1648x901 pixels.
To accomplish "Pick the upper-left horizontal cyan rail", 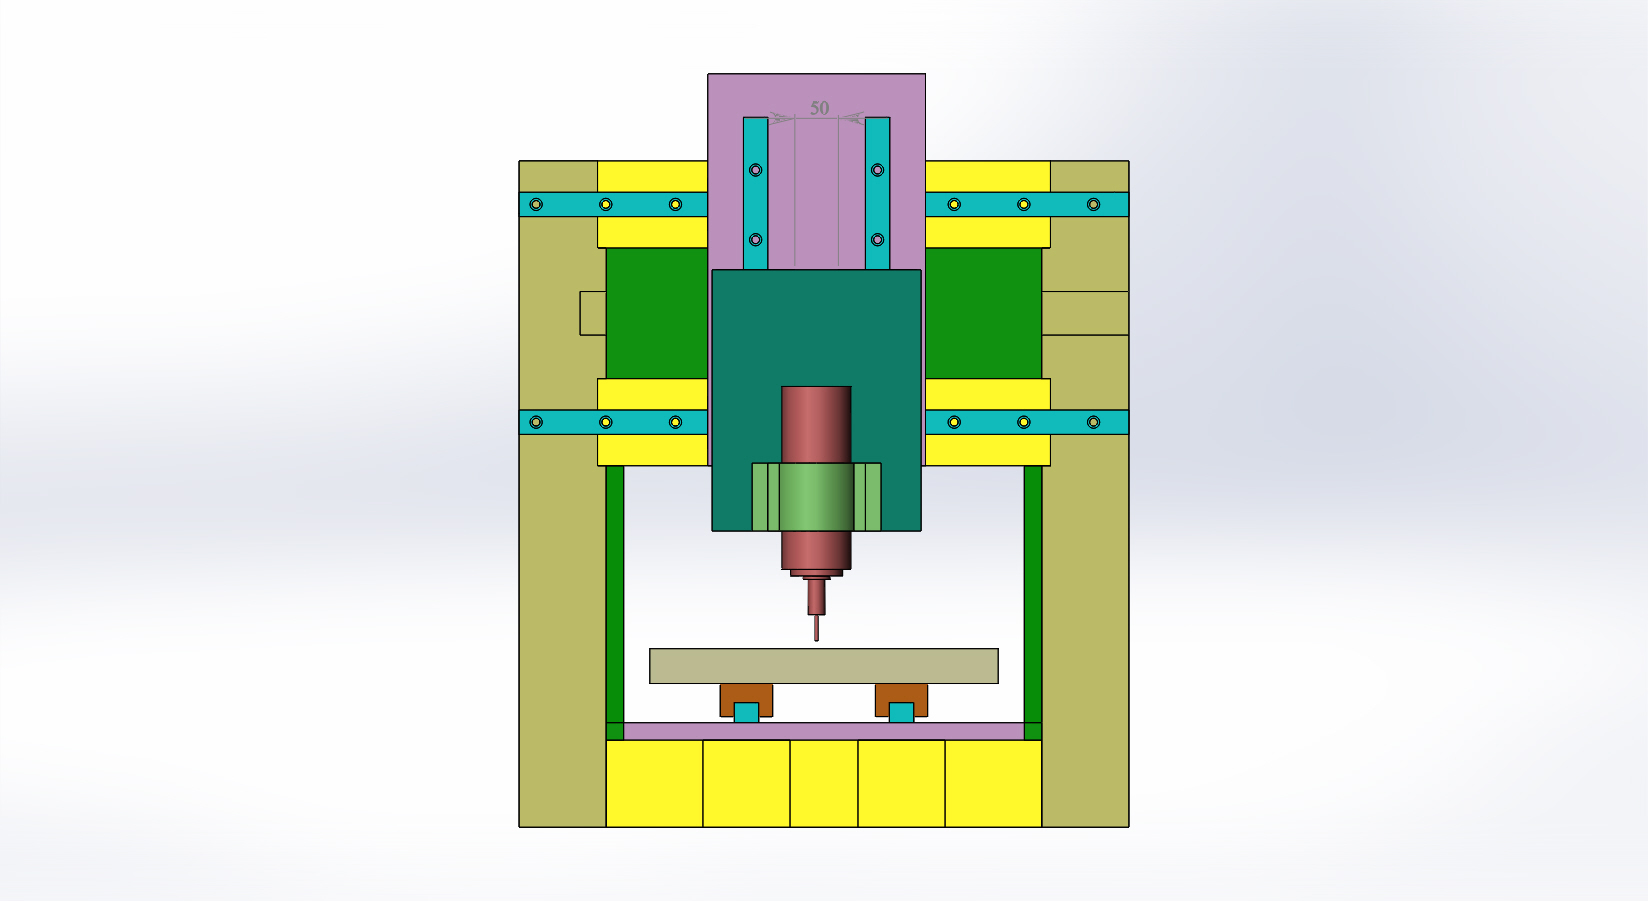I will pos(613,204).
